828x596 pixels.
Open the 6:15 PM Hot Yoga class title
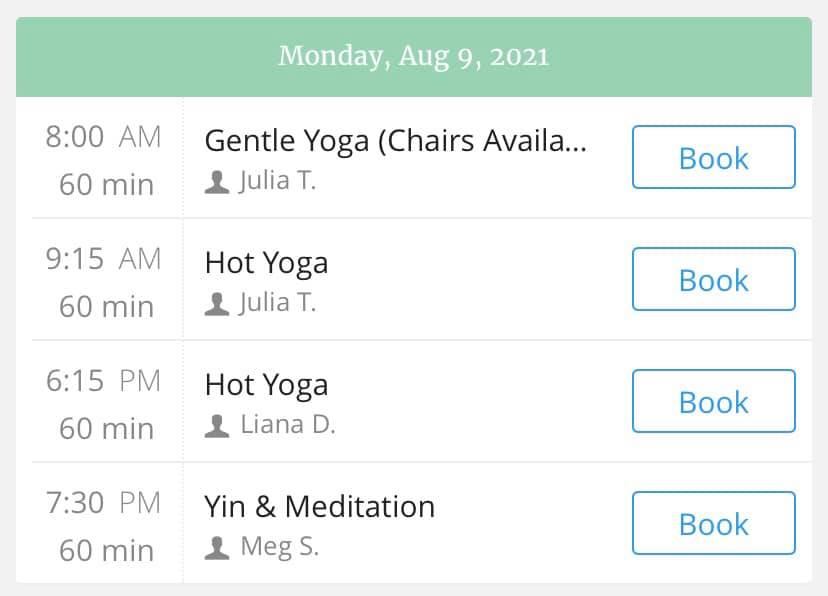(266, 385)
